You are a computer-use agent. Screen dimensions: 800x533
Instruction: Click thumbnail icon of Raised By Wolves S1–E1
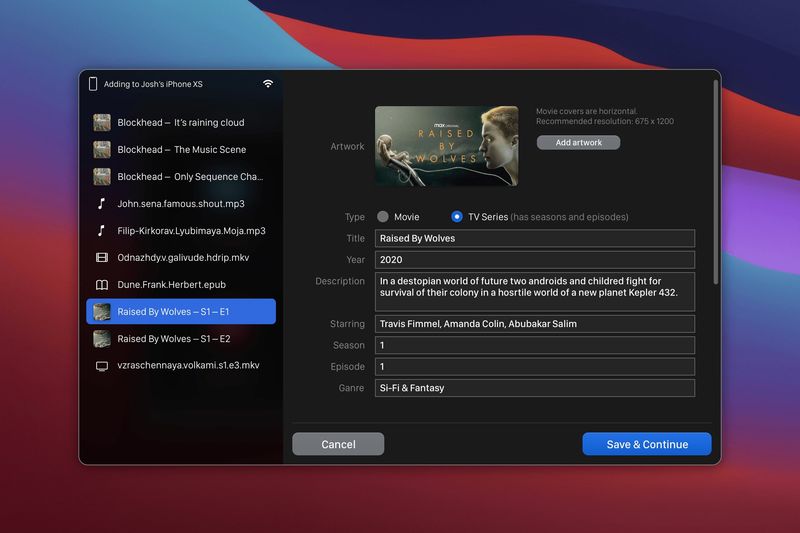[102, 312]
